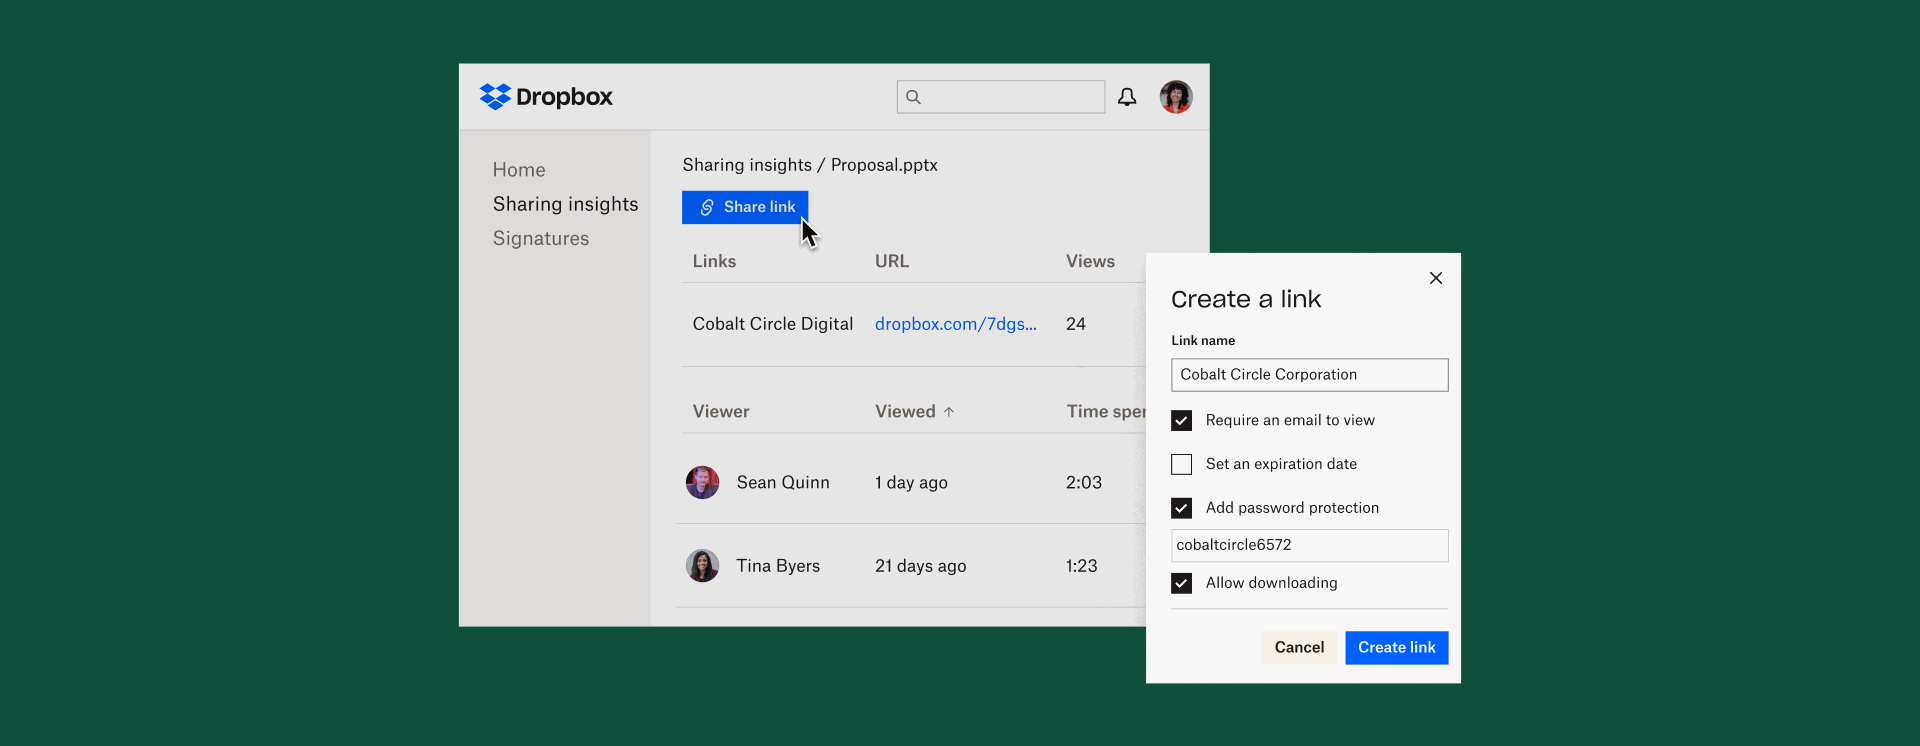Click the view count 24
Viewport: 1920px width, 746px height.
coord(1076,324)
